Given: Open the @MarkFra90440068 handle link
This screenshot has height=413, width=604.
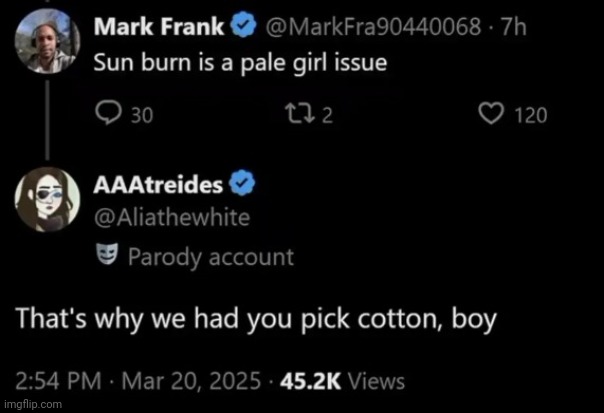Looking at the screenshot, I should pos(369,24).
